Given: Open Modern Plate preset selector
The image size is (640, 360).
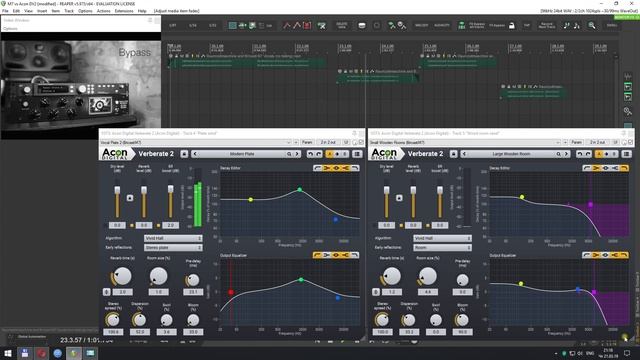Looking at the screenshot, I should click(x=242, y=154).
